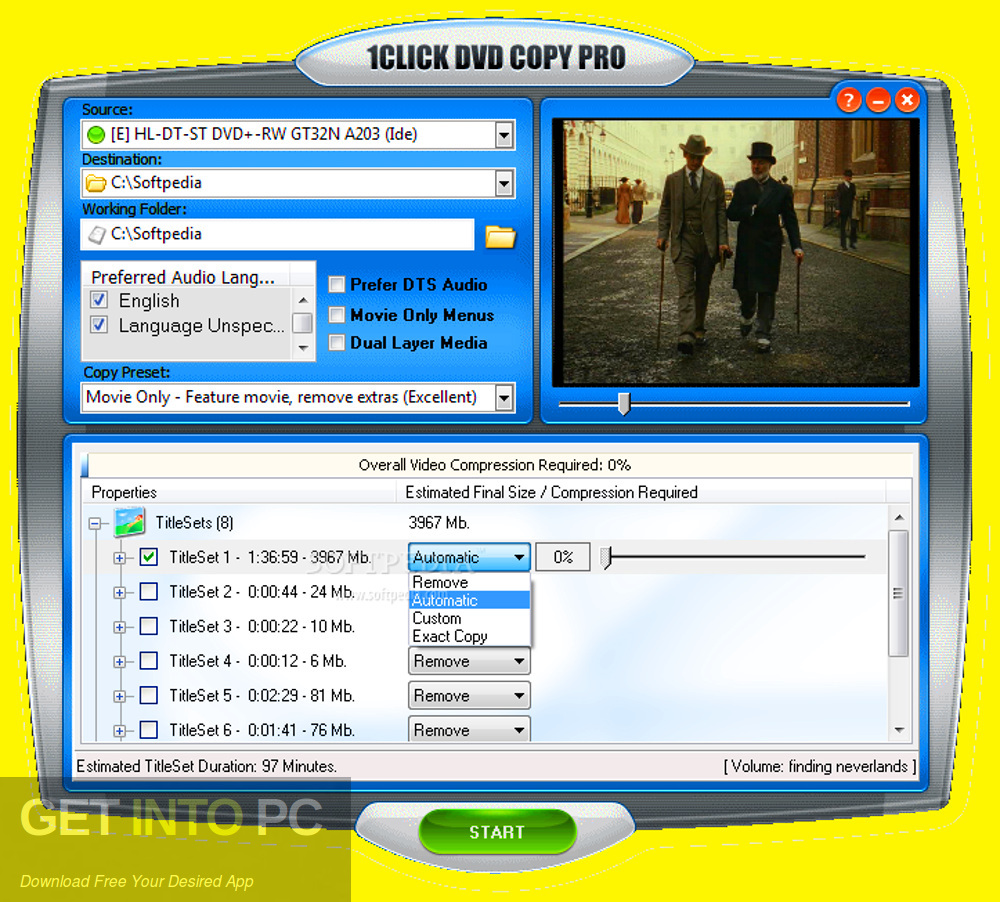This screenshot has height=902, width=1000.
Task: Toggle the Language Unspecified checkbox
Action: 98,325
